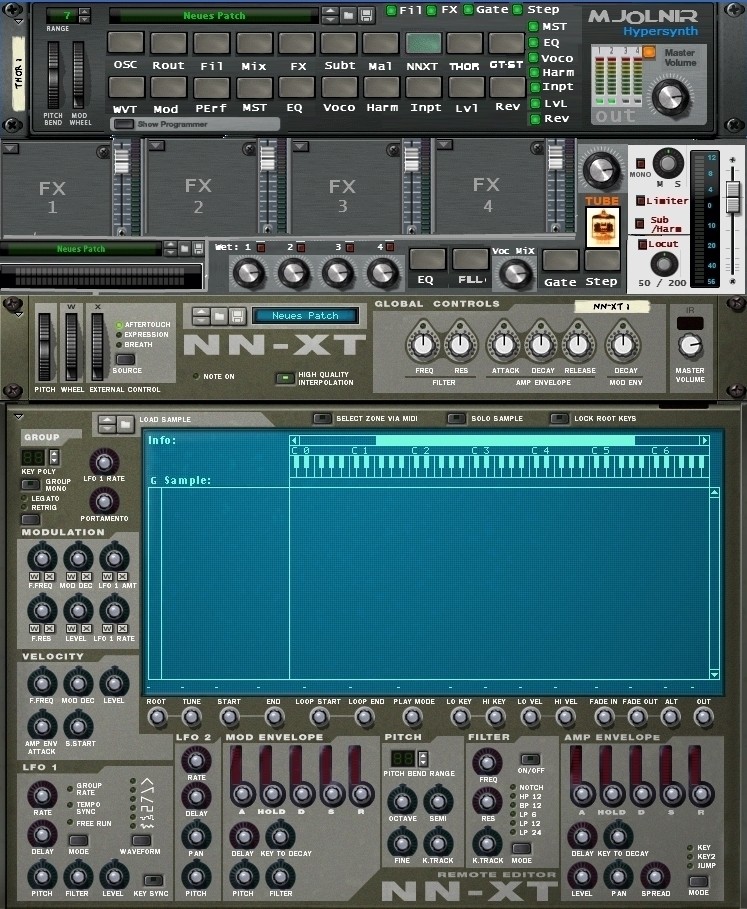Screen dimensions: 747x909
Task: Click Amp Envelope MODE button
Action: [698, 880]
